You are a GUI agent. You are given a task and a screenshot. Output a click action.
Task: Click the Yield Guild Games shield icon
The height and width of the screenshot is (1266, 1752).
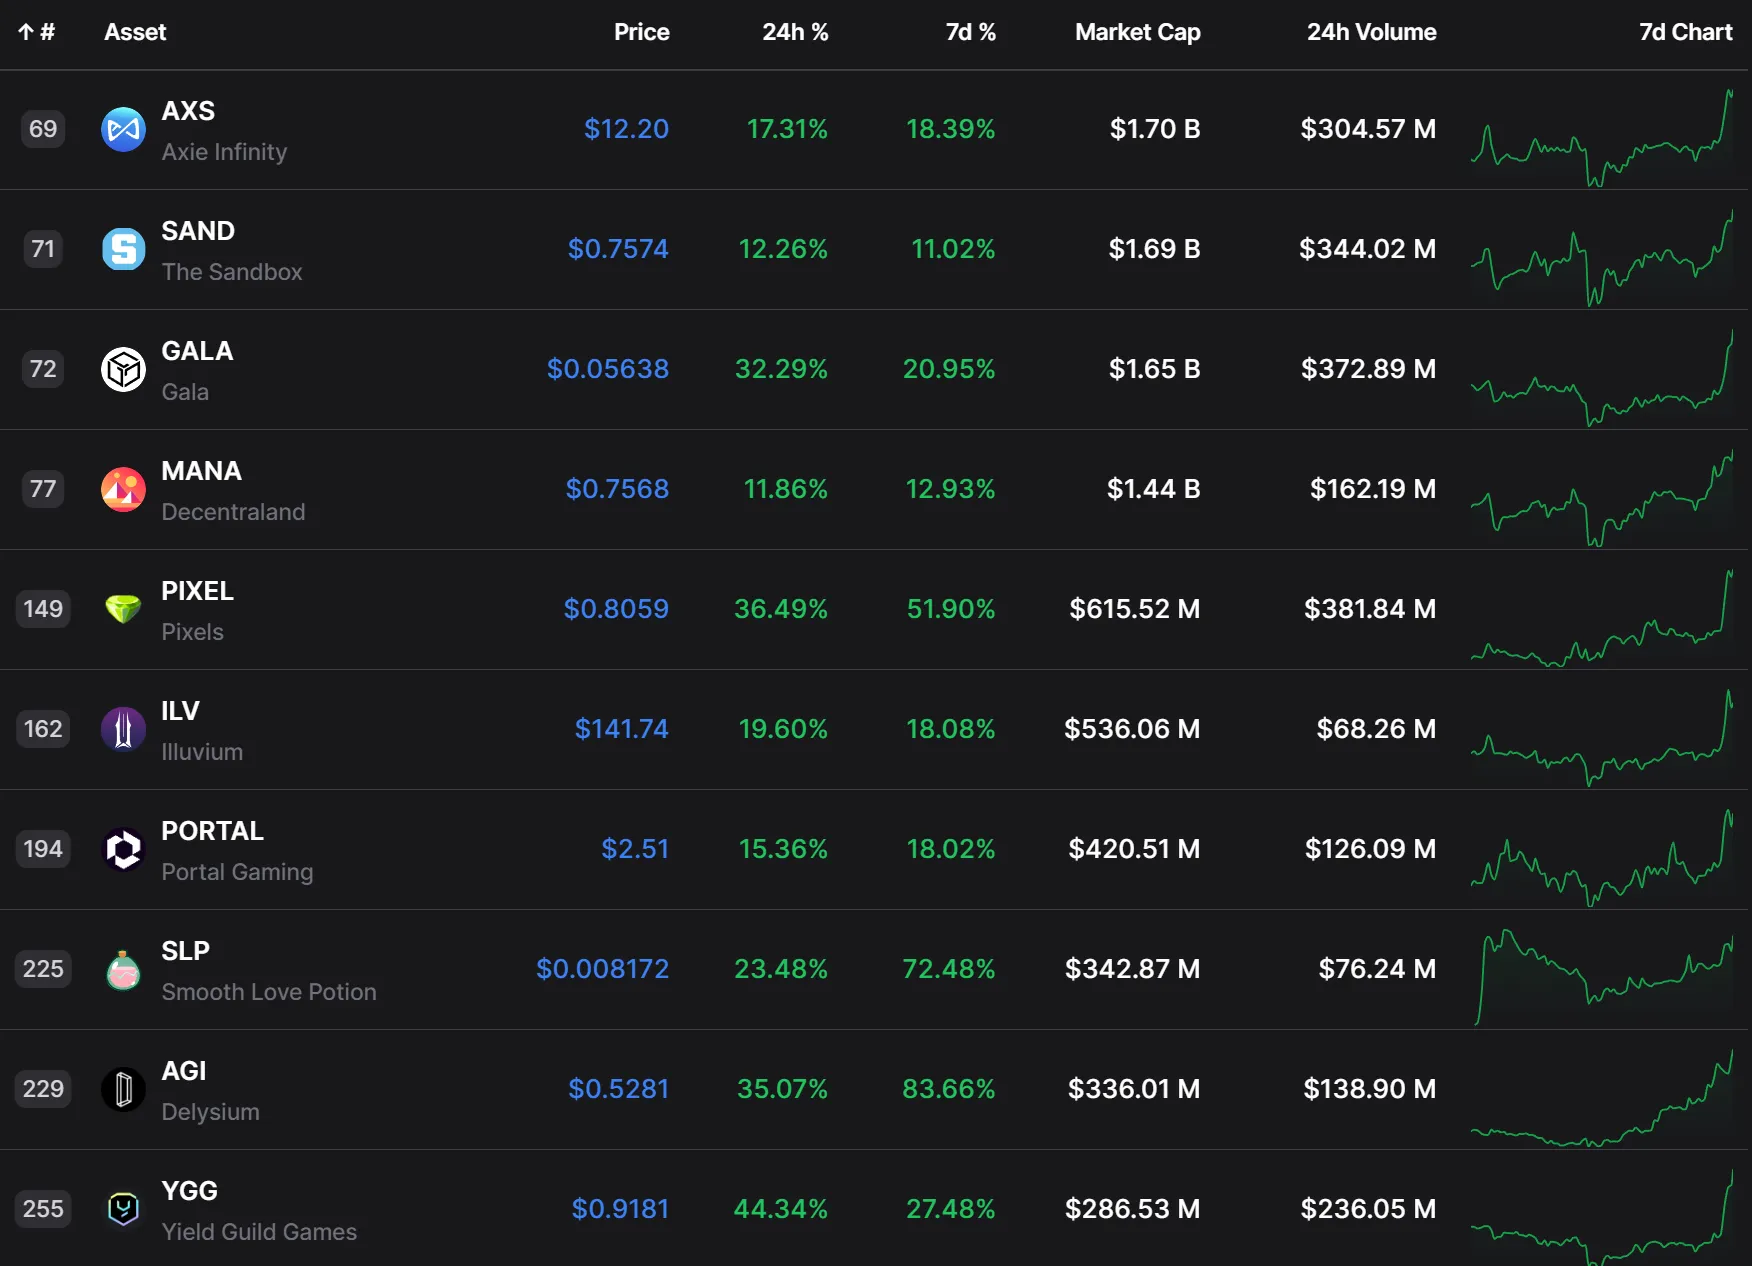(123, 1209)
